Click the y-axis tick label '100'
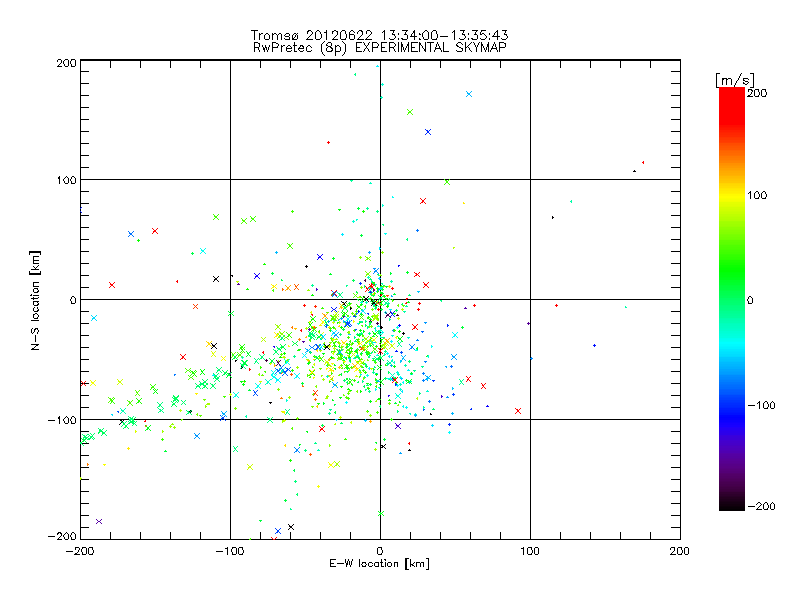 click(x=66, y=181)
